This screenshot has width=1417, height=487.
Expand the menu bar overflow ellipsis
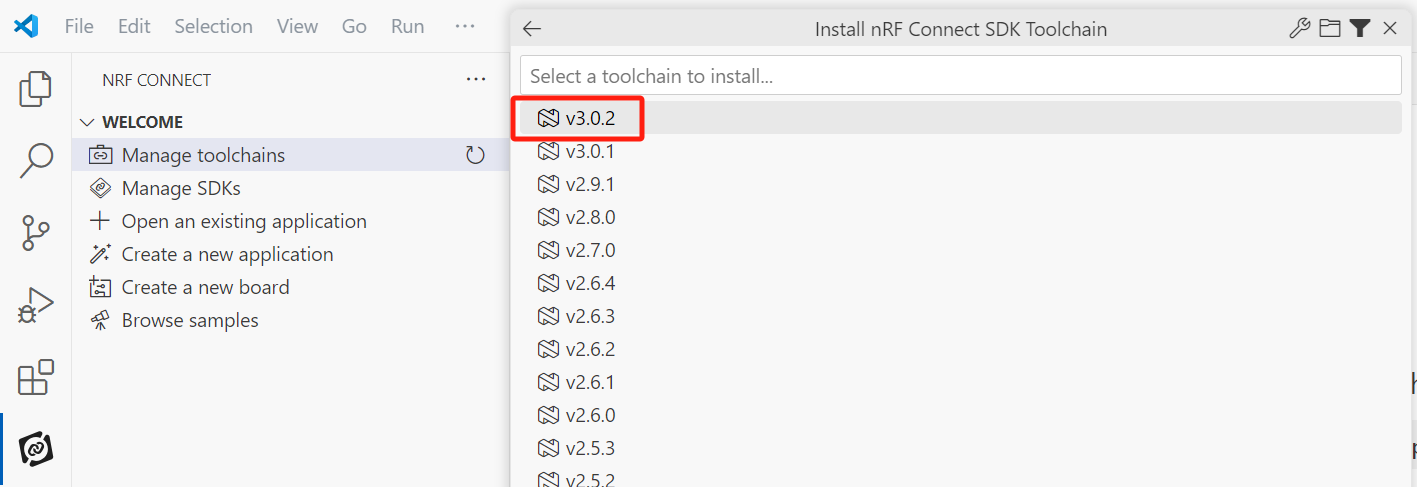click(x=465, y=26)
